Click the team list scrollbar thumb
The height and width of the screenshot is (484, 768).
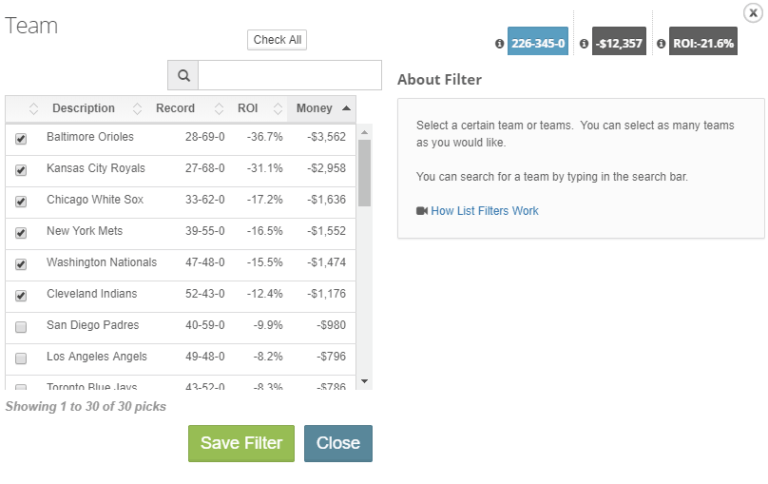[364, 173]
